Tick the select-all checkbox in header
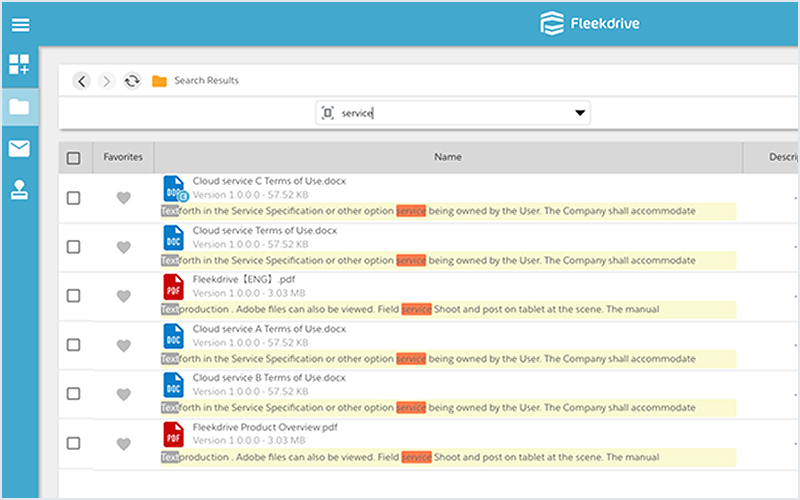The width and height of the screenshot is (800, 500). tap(73, 158)
